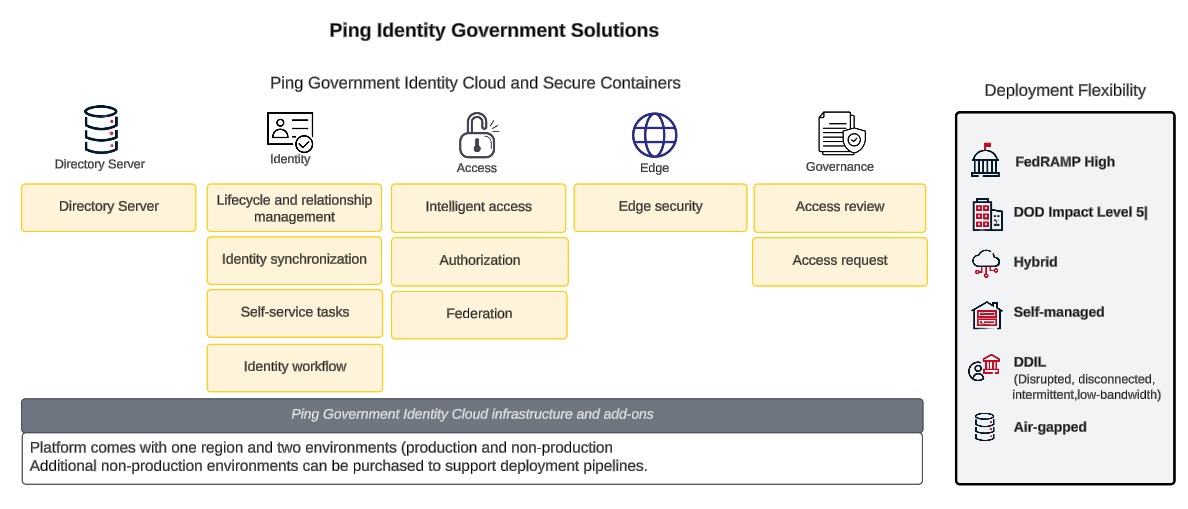Select the Access padlock icon
1188x509 pixels.
pos(478,135)
